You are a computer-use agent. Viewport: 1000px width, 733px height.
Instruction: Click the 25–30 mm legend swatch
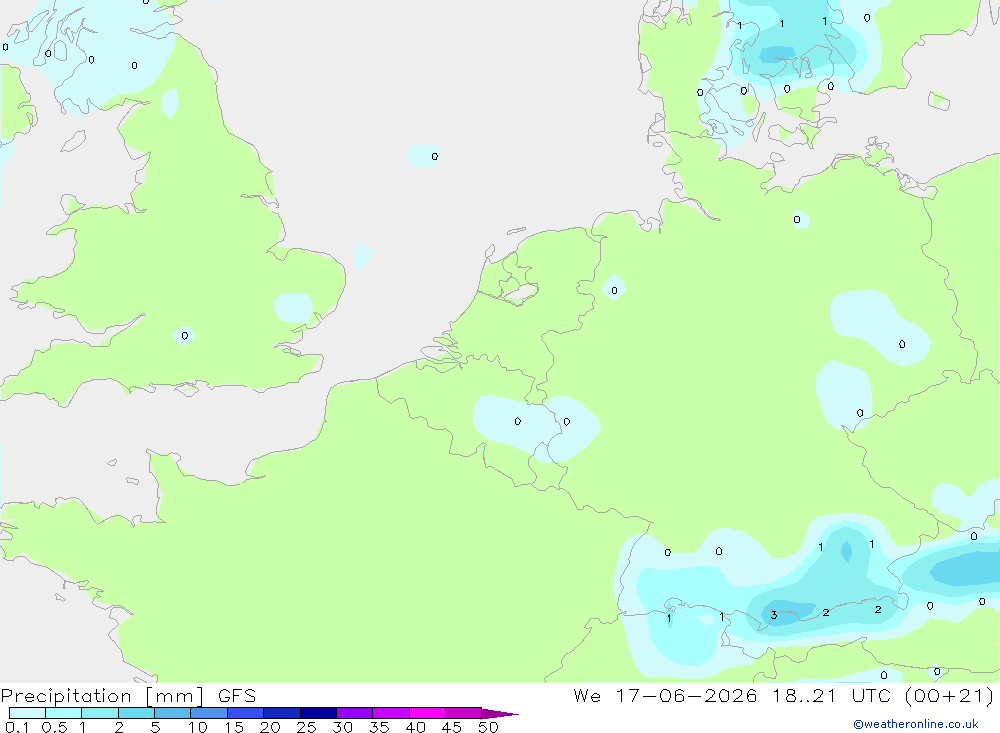pyautogui.click(x=318, y=713)
